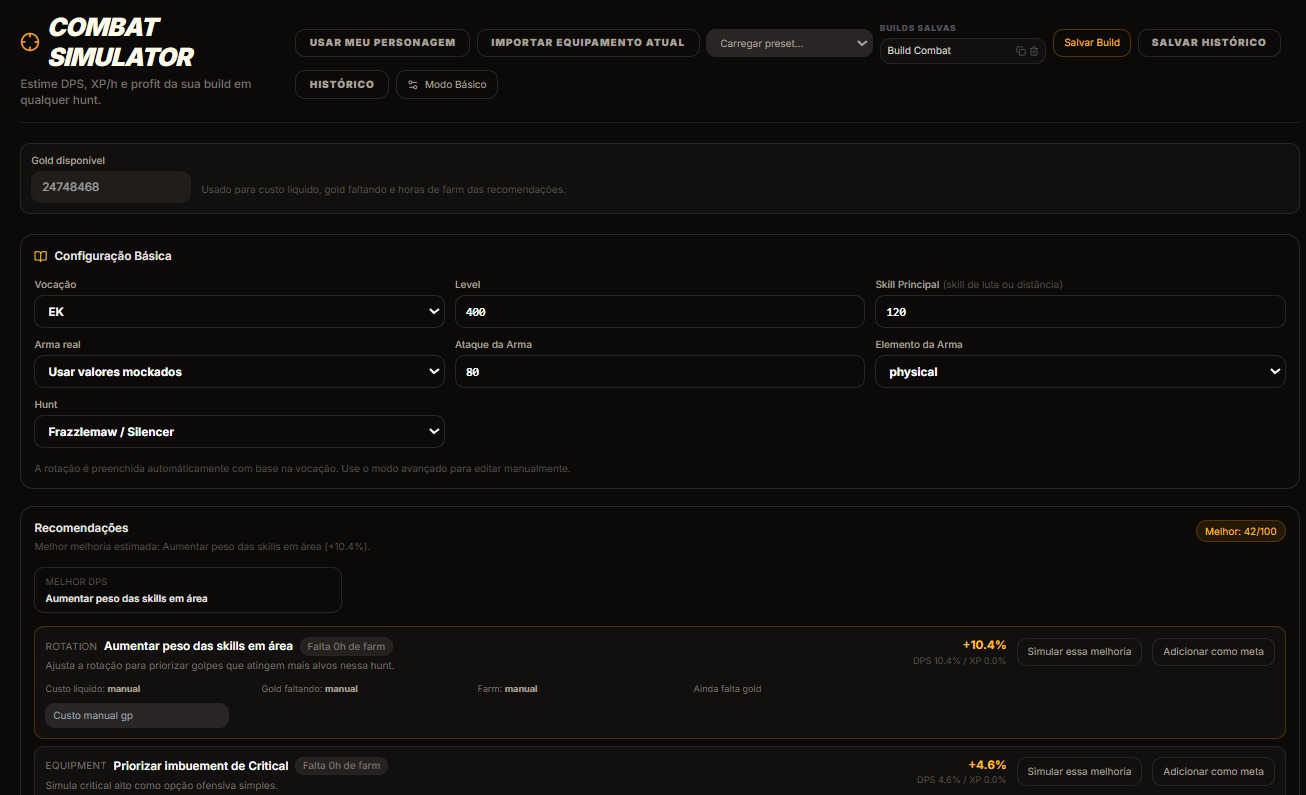Click the Melhor DPS recommendation card
The image size is (1306, 795).
tap(188, 590)
